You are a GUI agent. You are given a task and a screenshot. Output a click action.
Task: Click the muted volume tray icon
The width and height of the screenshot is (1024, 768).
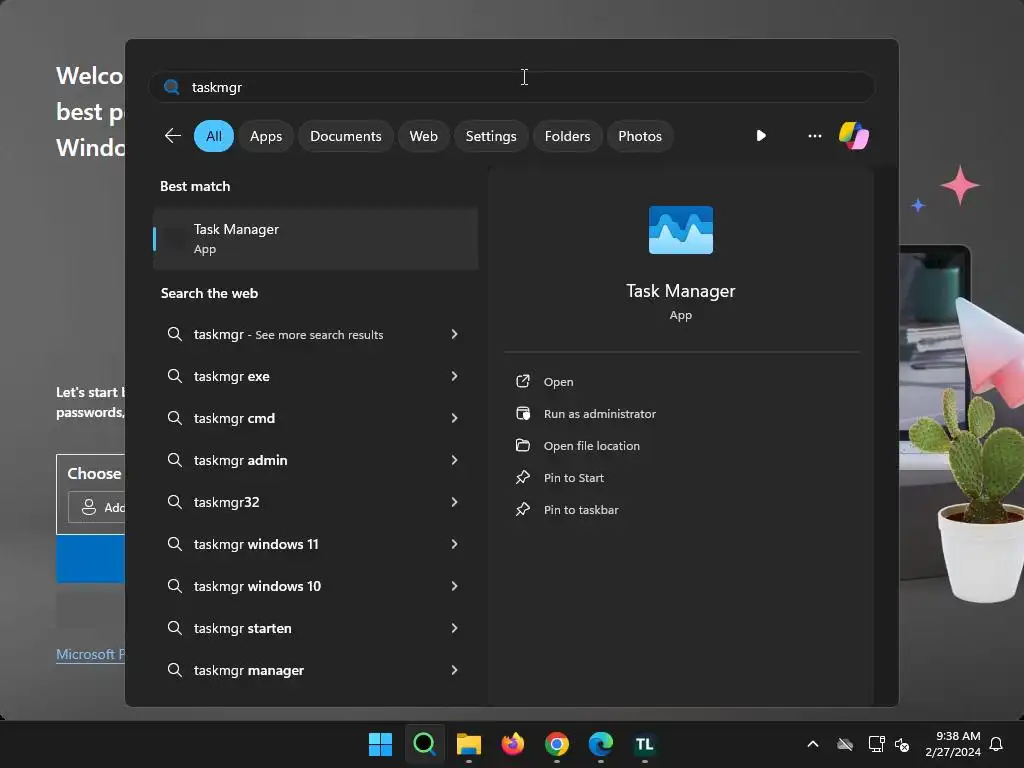point(902,744)
